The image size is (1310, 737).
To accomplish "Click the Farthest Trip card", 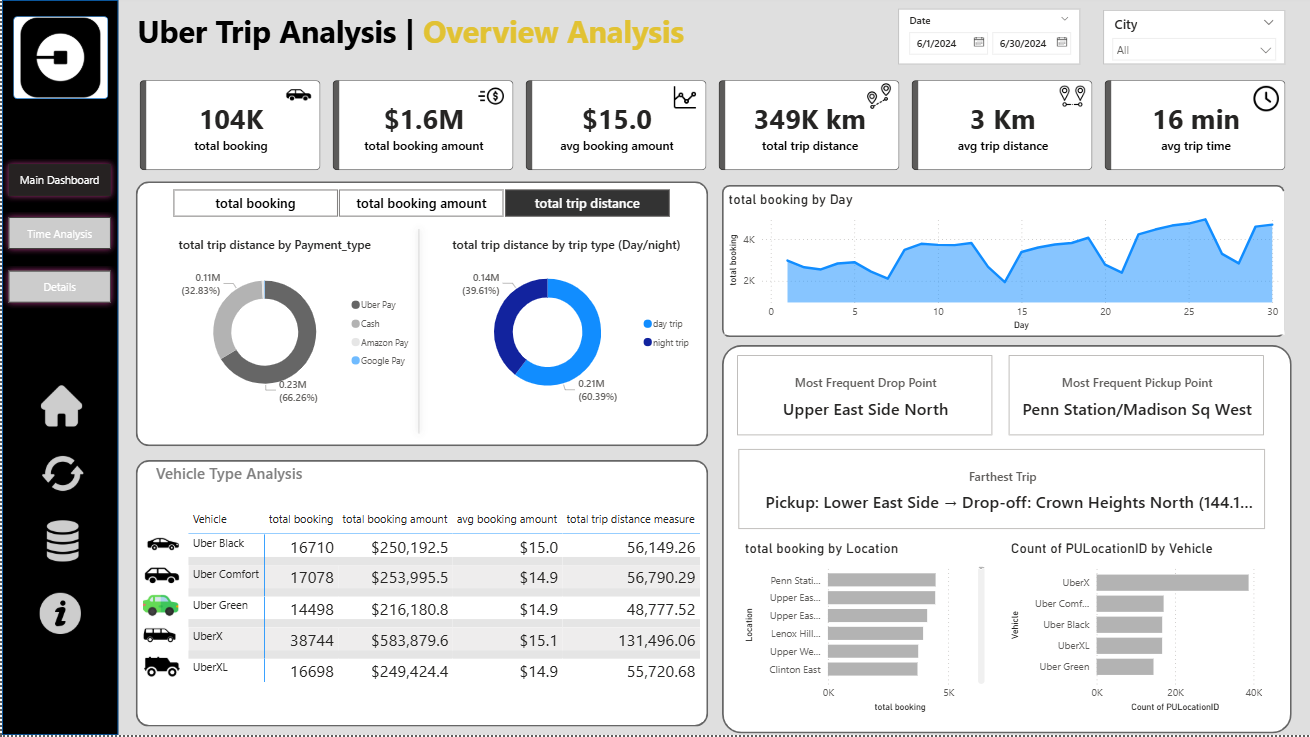I will [1001, 489].
